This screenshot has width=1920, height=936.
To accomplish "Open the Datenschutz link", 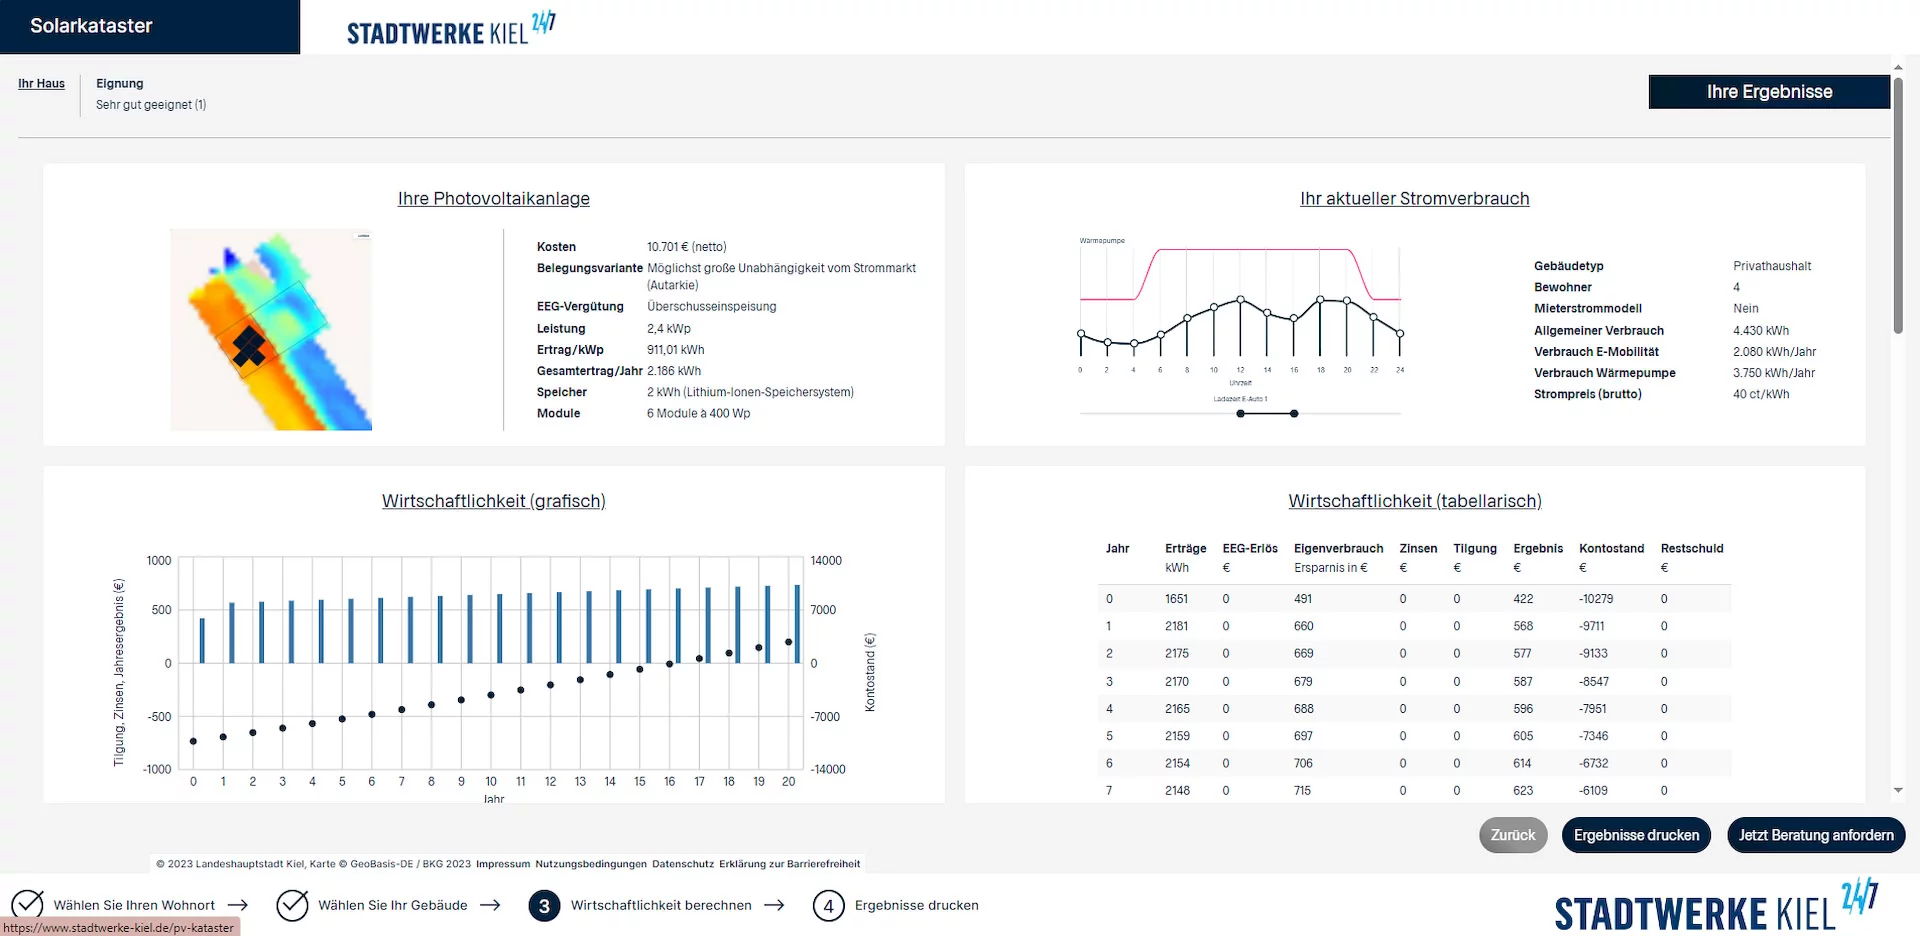I will pos(682,864).
